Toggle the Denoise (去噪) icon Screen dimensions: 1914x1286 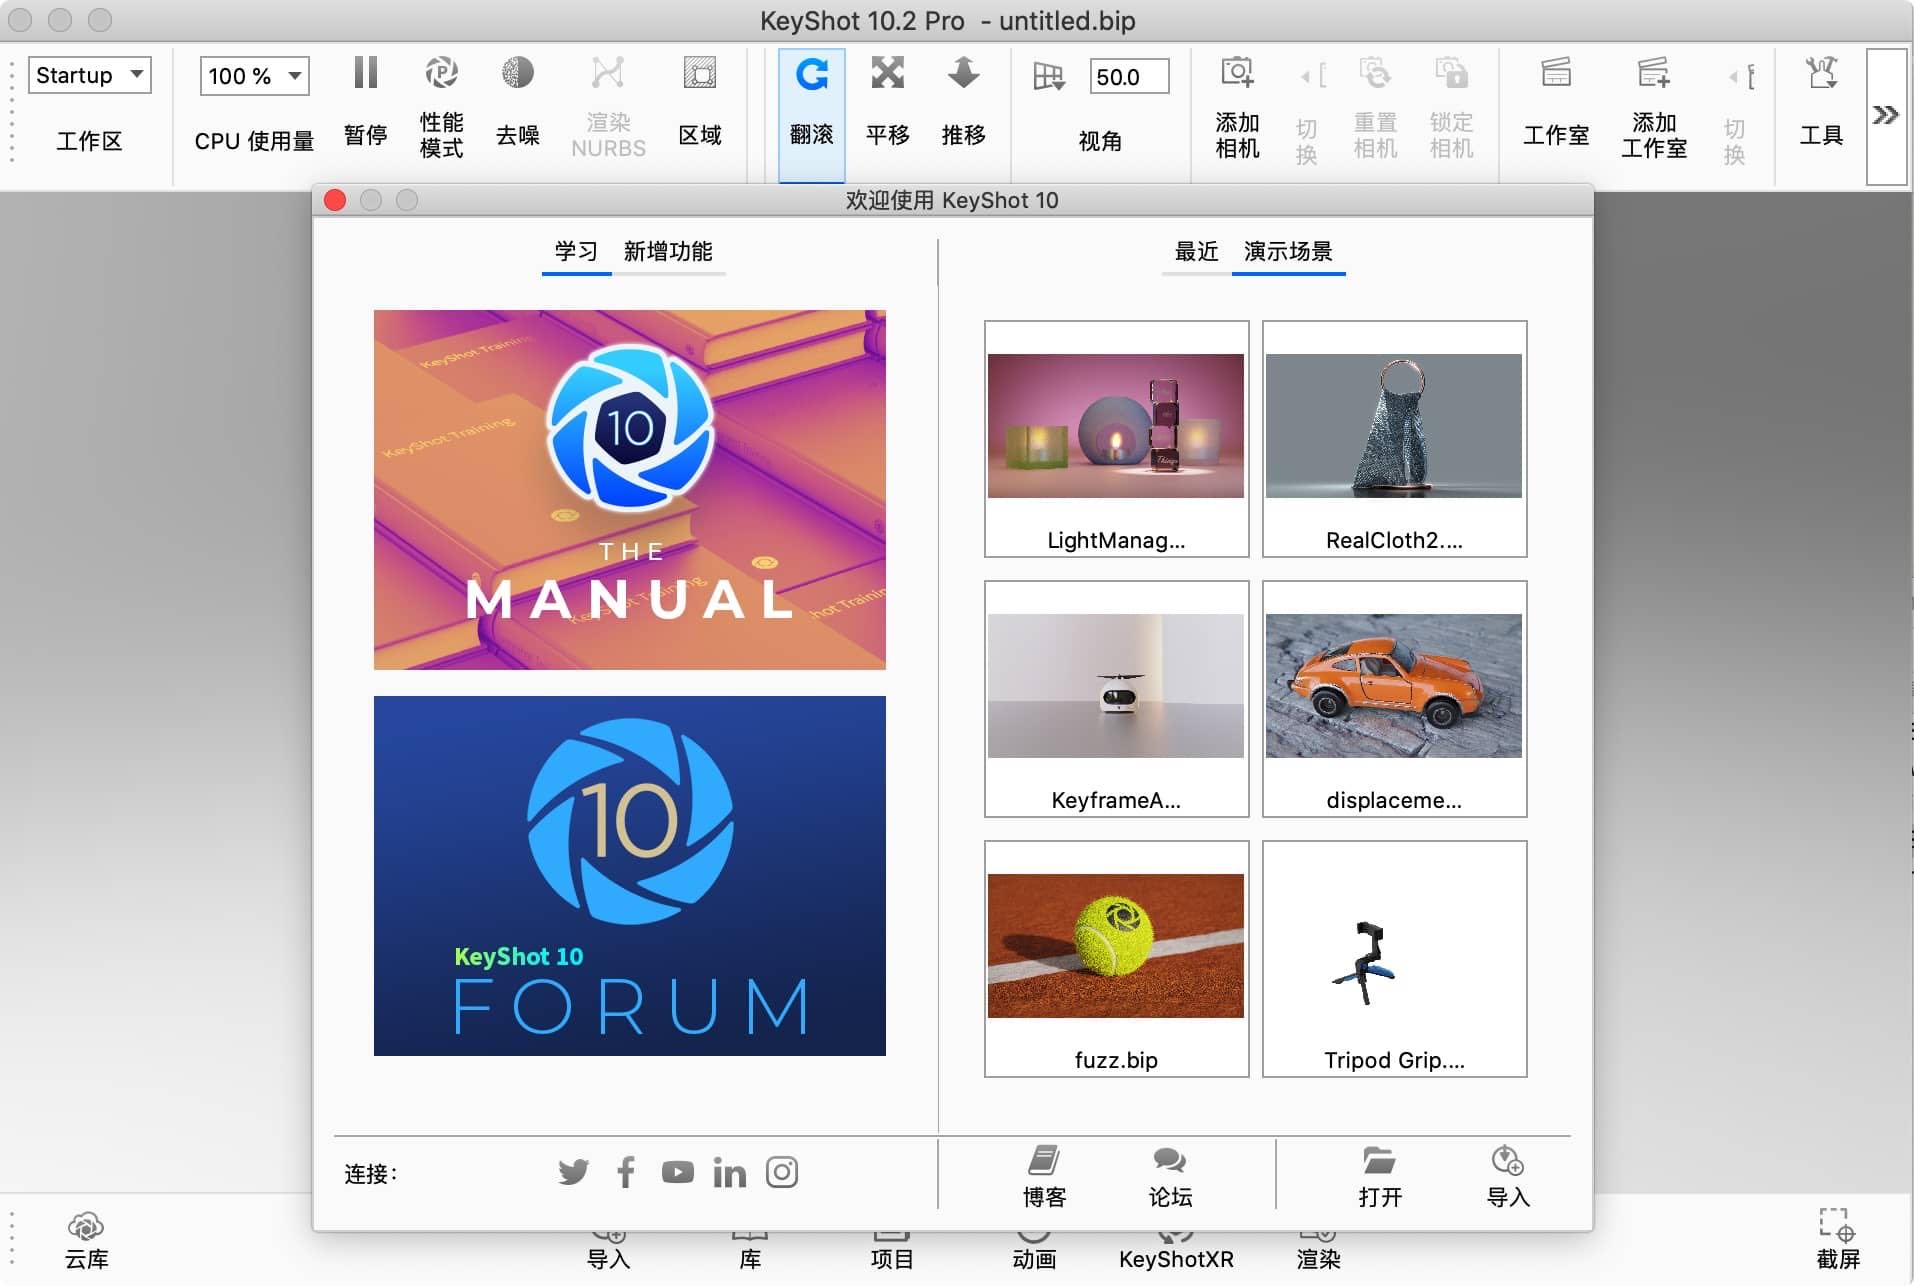click(517, 72)
